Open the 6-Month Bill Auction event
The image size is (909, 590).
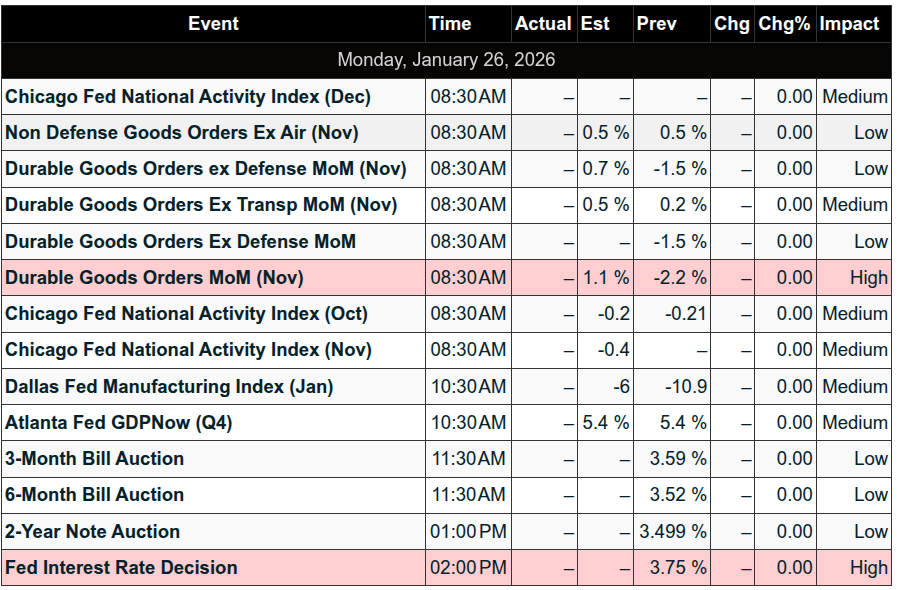[95, 495]
